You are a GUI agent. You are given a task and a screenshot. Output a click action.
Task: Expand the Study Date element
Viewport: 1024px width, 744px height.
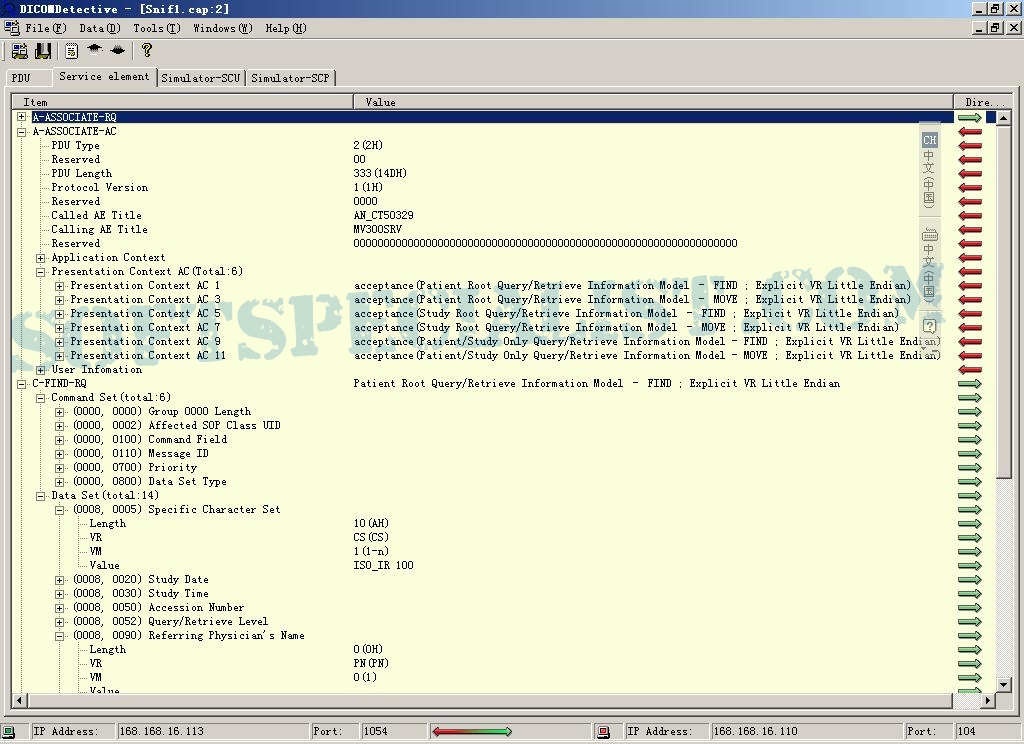pos(60,579)
